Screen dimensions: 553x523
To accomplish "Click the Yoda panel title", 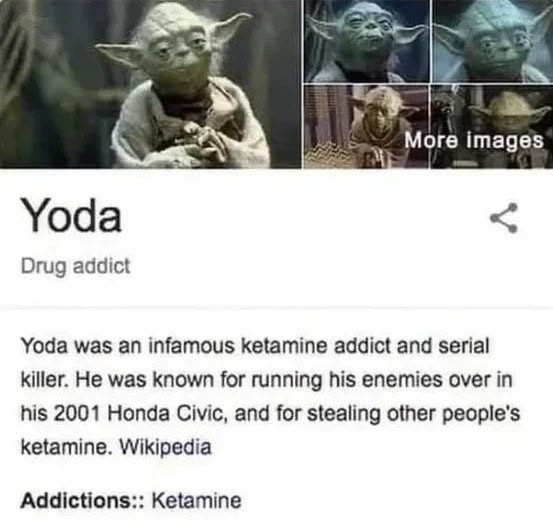I will [72, 214].
